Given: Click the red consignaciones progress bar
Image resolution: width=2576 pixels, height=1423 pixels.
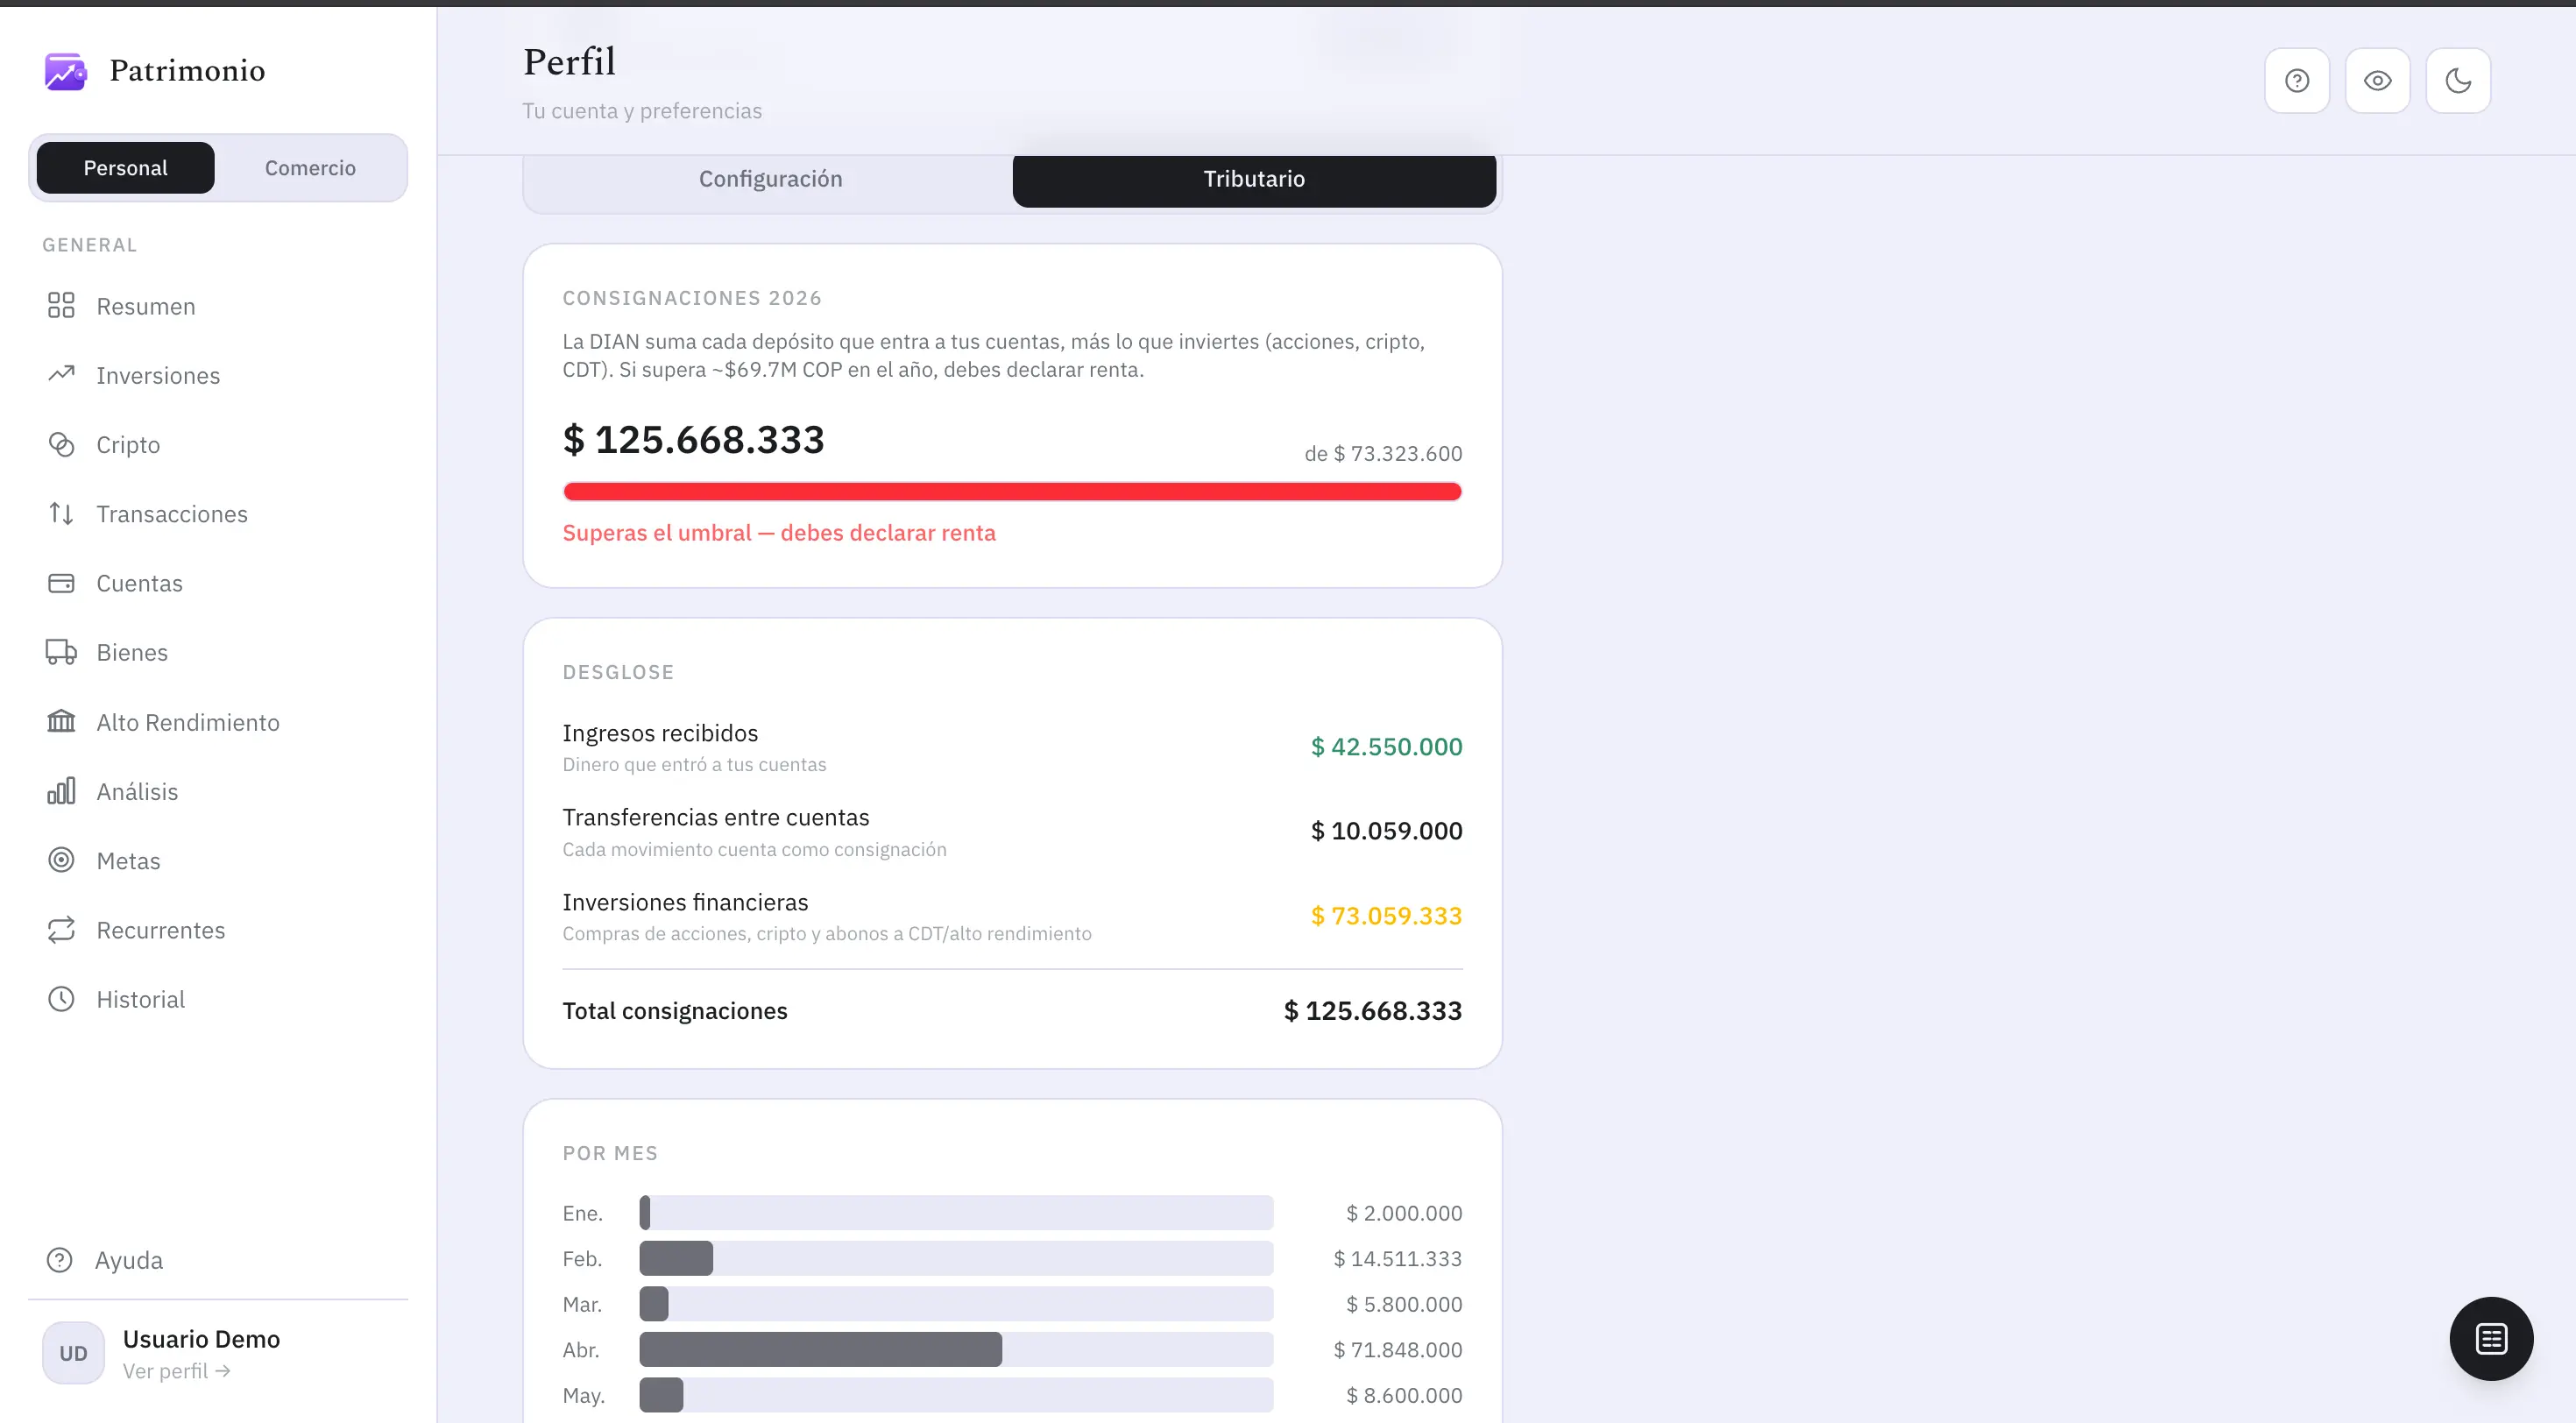Looking at the screenshot, I should click(x=1012, y=491).
